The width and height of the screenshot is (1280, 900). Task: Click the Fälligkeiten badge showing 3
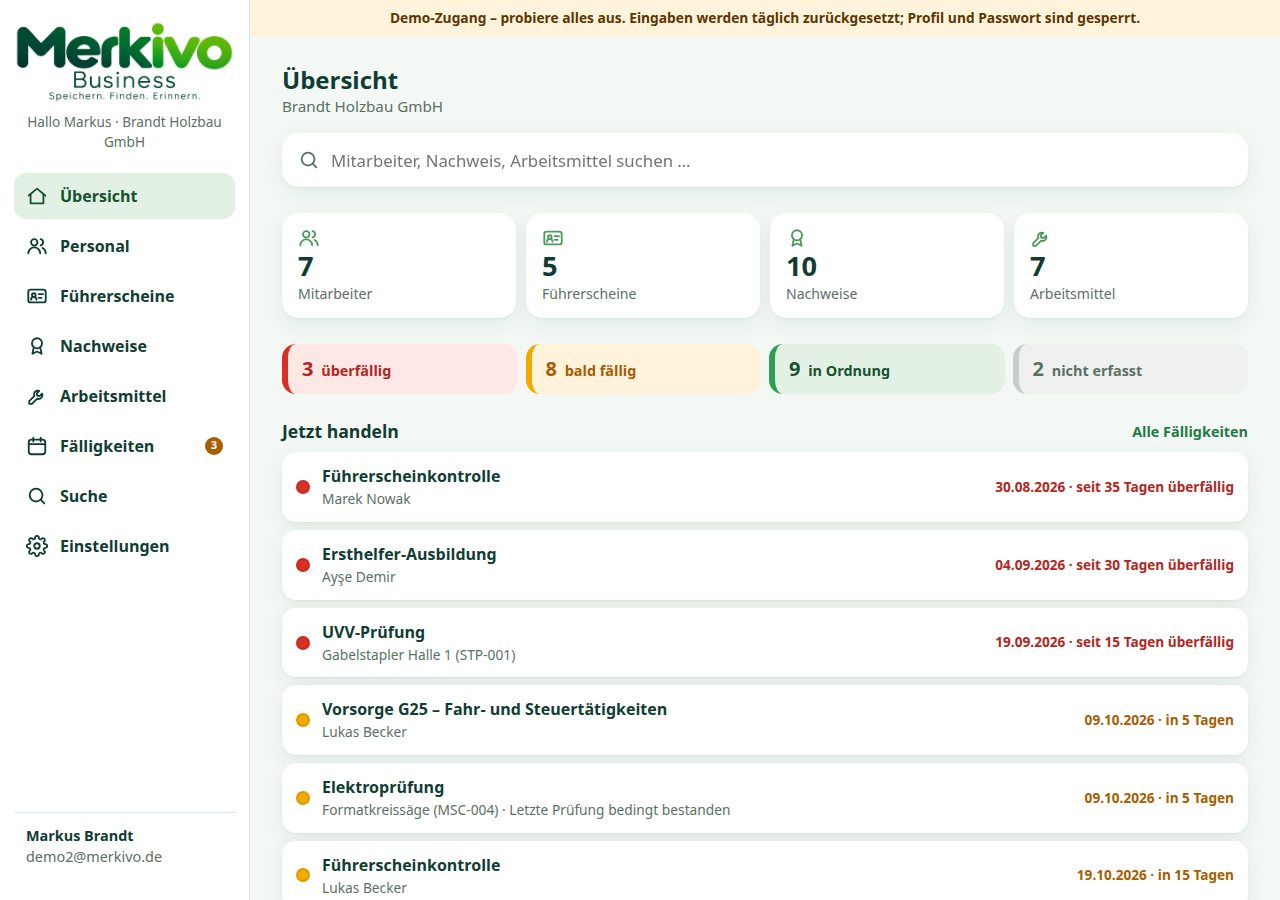pyautogui.click(x=214, y=446)
